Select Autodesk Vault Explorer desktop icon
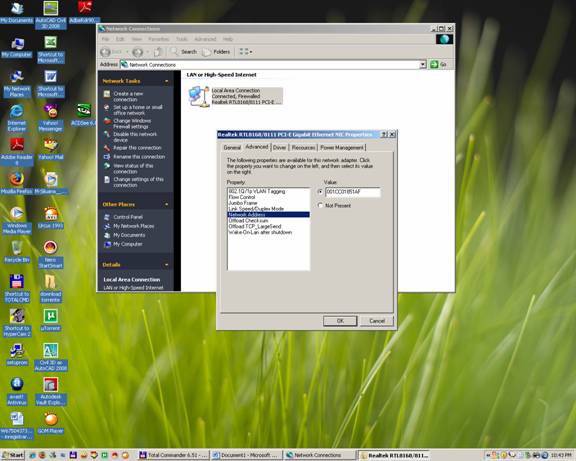 coord(51,392)
